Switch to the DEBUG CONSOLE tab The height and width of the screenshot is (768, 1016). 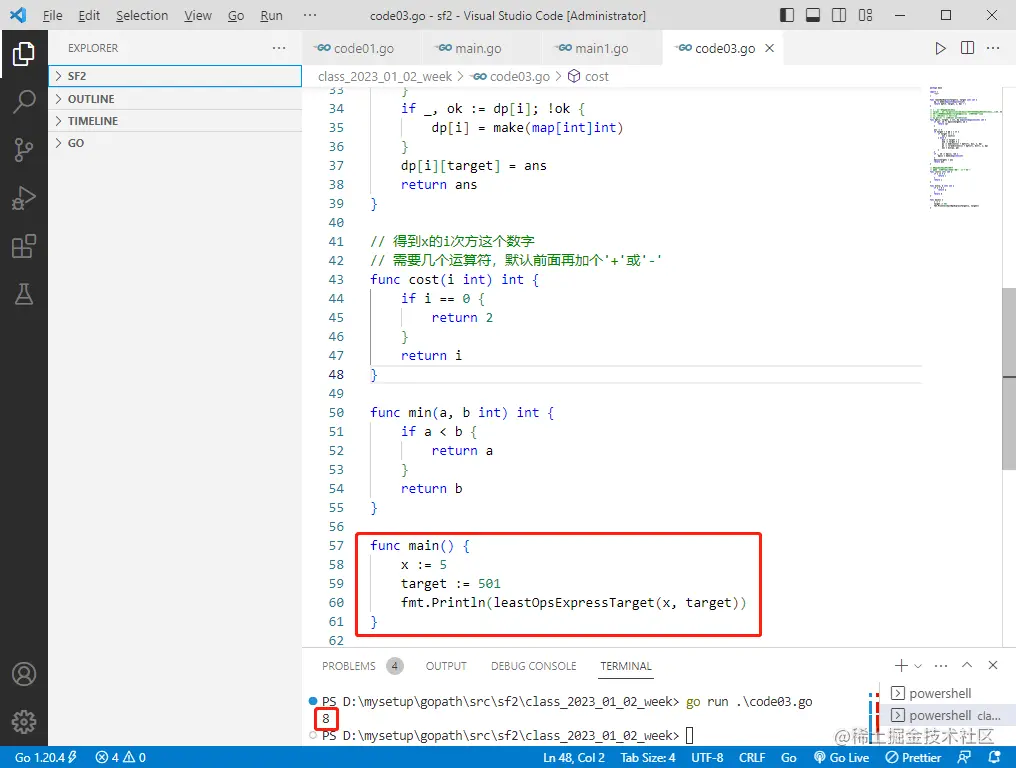[x=533, y=666]
